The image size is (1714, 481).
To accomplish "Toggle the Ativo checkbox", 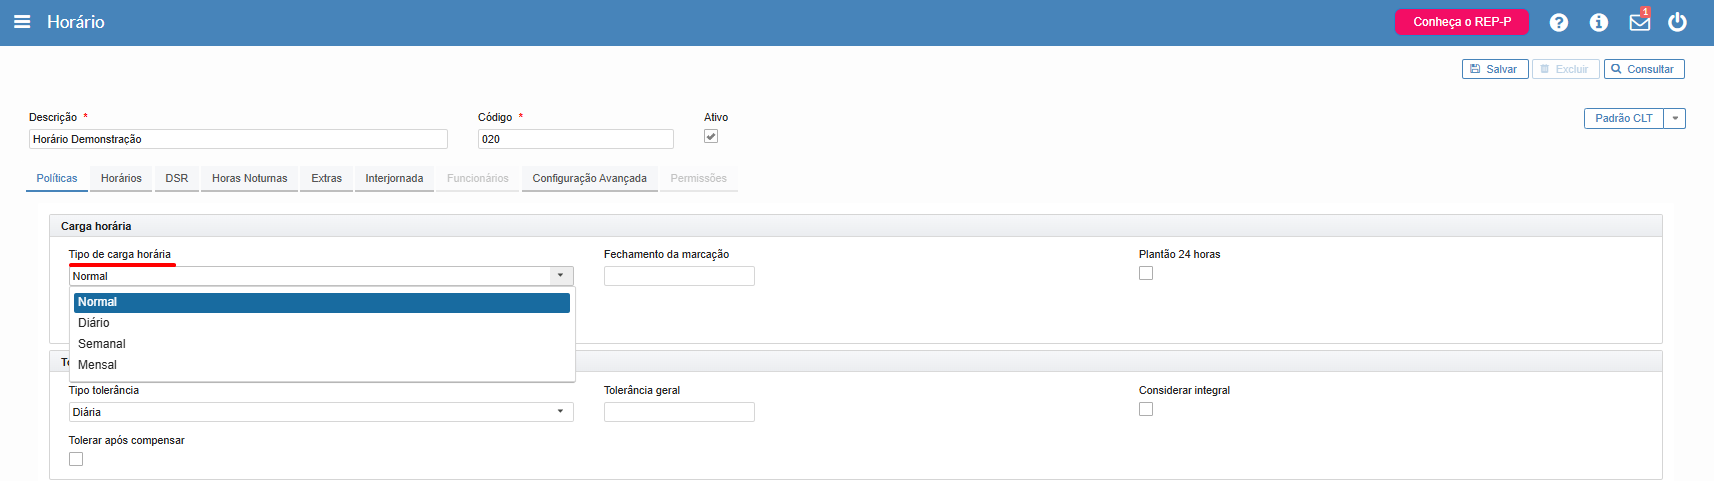I will pyautogui.click(x=711, y=137).
